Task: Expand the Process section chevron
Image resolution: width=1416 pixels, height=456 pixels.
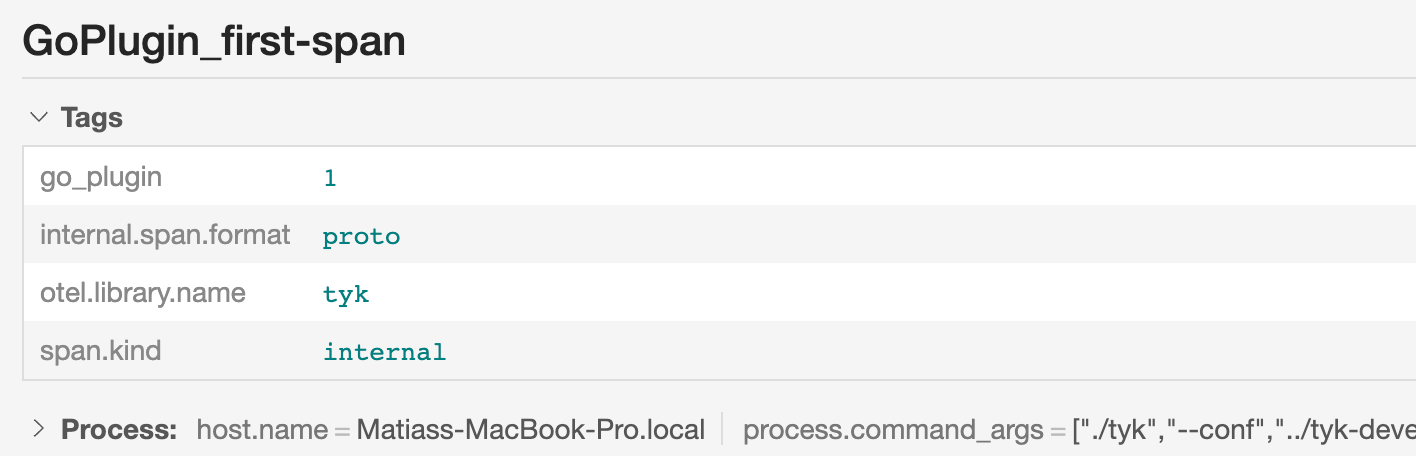Action: (x=39, y=430)
